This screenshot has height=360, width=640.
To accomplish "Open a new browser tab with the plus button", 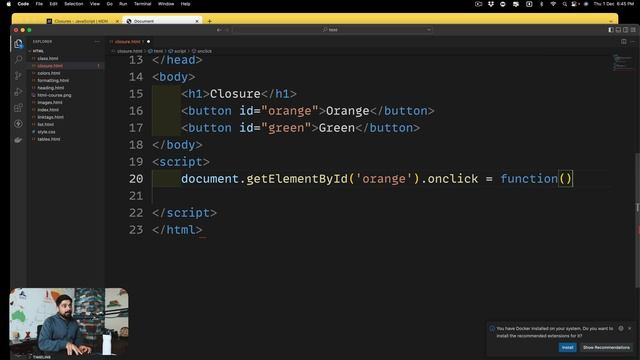I will pyautogui.click(x=209, y=21).
